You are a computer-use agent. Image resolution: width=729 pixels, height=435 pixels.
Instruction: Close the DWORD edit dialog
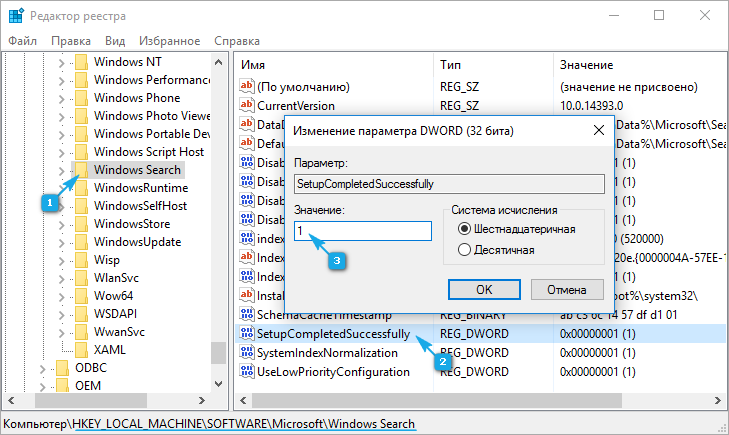pos(597,130)
